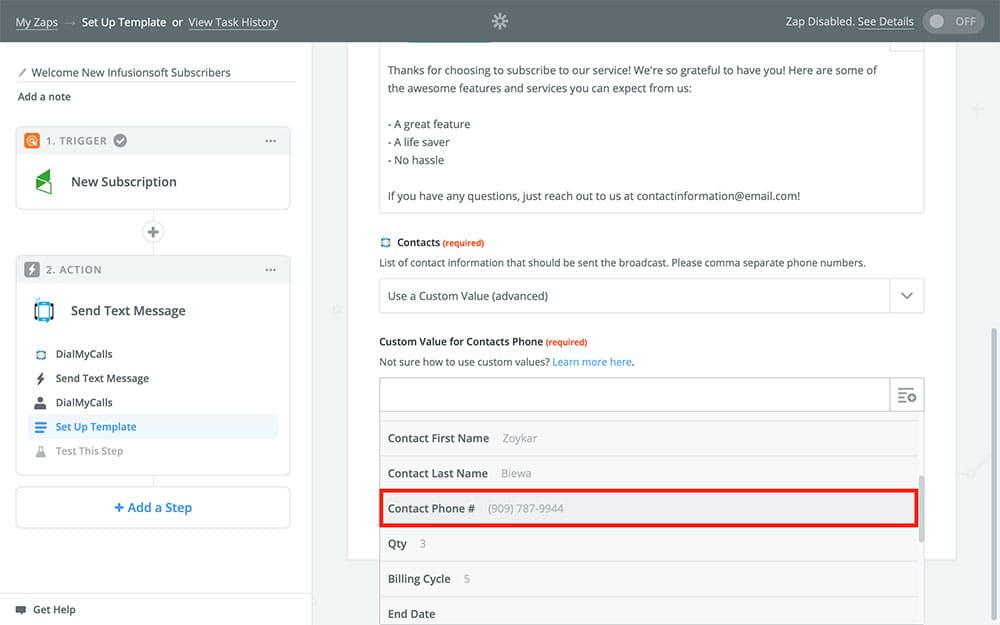Image resolution: width=1000 pixels, height=625 pixels.
Task: Open the Learn more here link
Action: pos(592,362)
